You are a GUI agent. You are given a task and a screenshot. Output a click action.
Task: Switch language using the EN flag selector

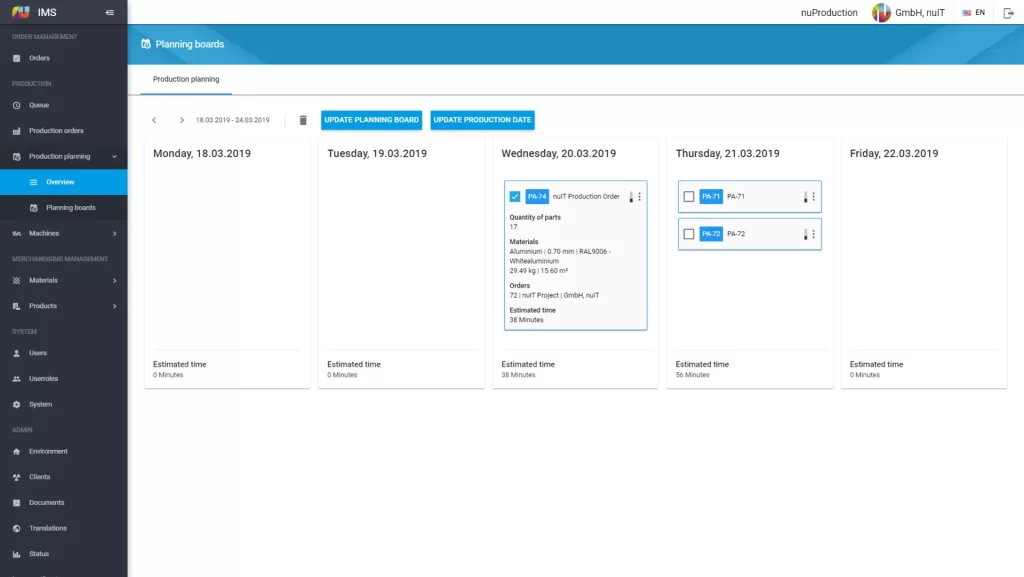pos(973,13)
